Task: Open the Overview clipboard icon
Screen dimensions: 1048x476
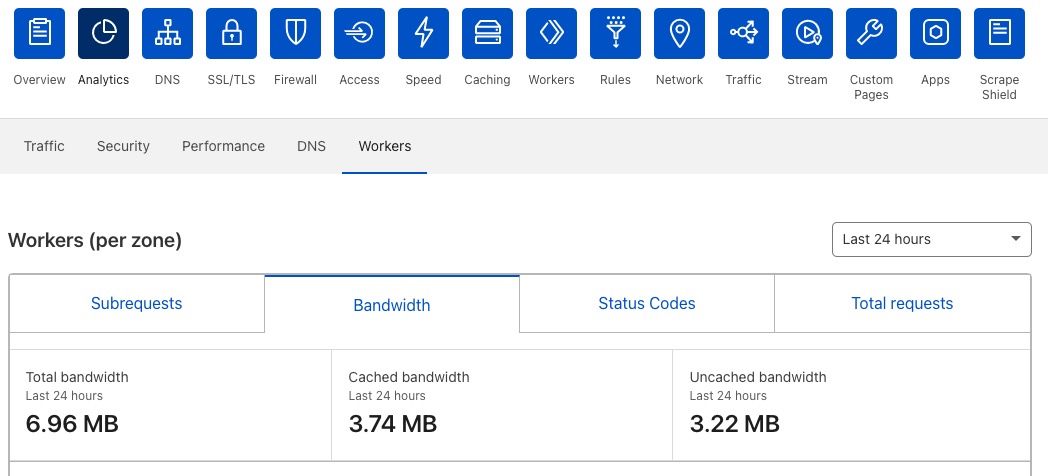Action: click(40, 34)
